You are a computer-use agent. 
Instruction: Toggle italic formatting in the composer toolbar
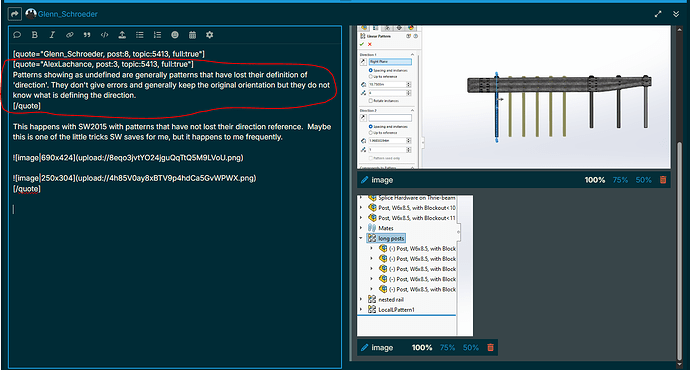coord(52,35)
